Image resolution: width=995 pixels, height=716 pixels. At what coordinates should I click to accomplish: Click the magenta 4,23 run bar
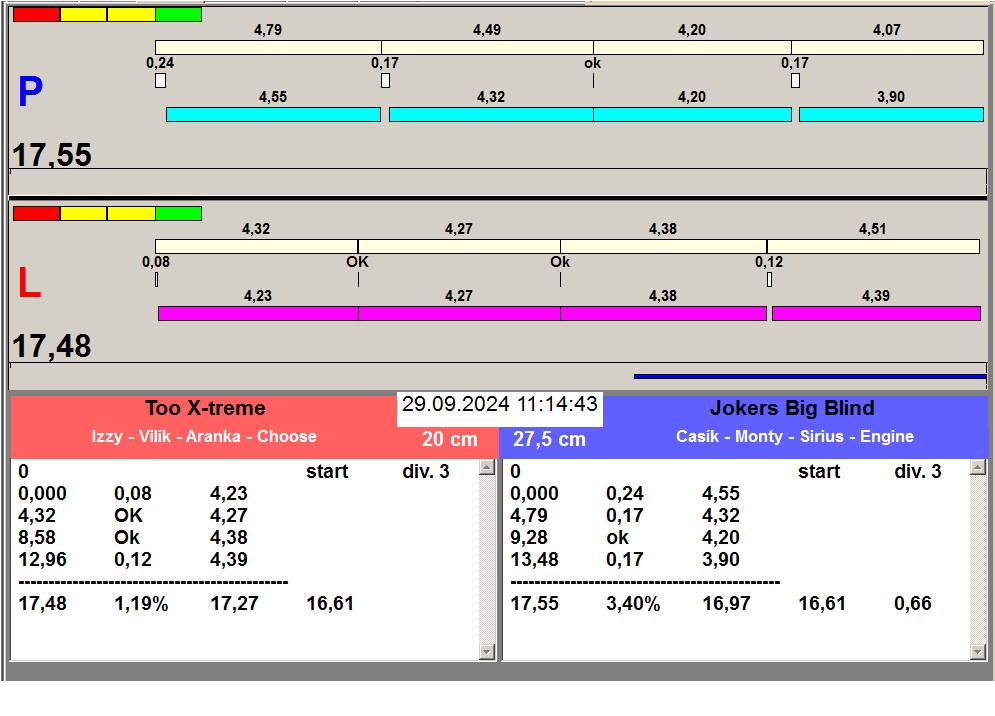click(x=258, y=314)
